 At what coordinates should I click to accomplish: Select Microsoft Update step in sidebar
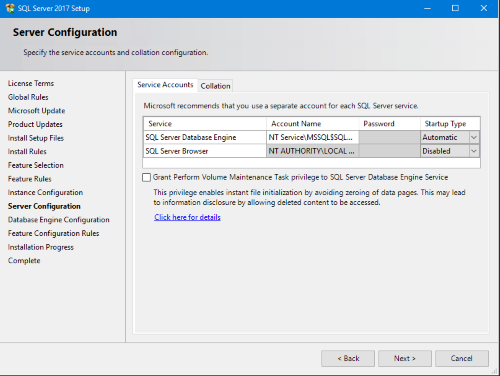coord(36,111)
